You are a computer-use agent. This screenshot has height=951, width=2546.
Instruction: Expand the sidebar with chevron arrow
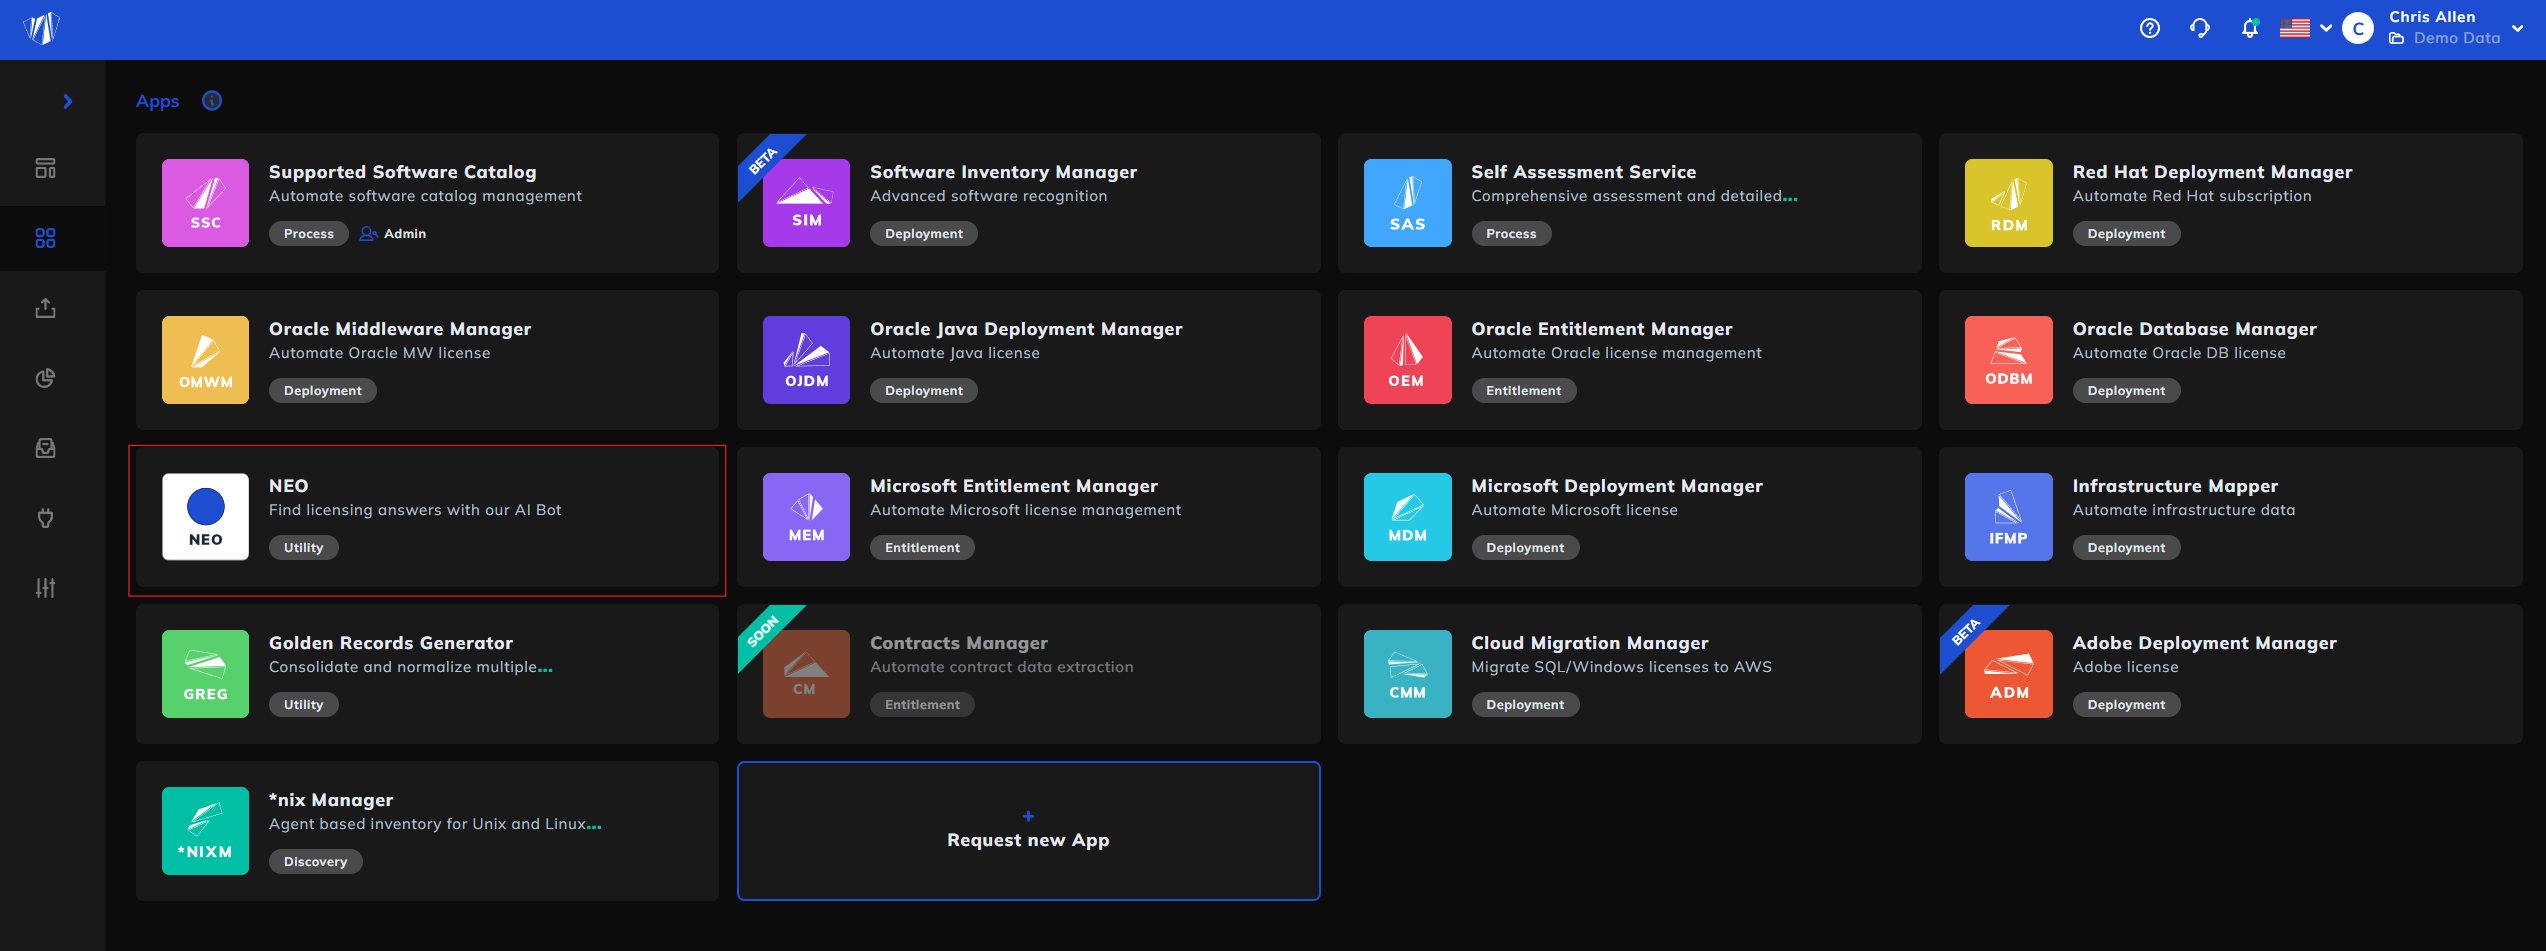(x=67, y=101)
